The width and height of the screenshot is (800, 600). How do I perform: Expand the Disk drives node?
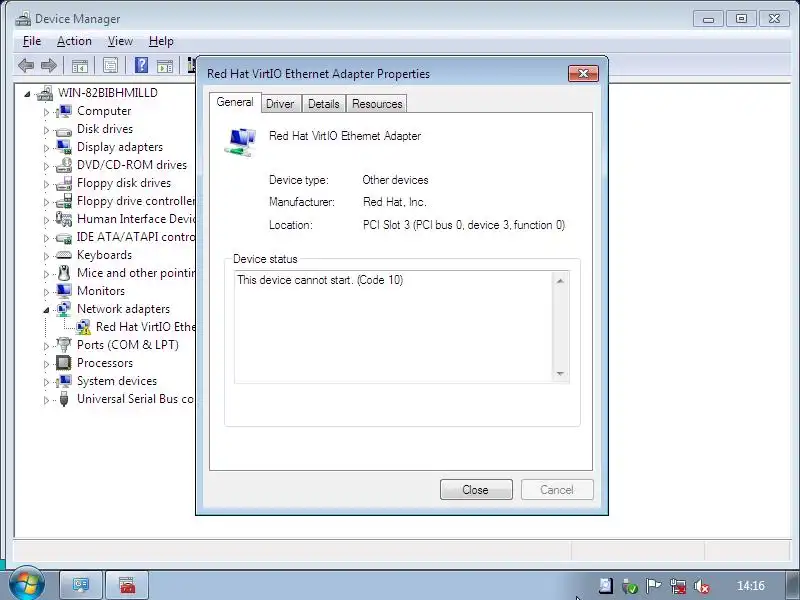coord(46,130)
